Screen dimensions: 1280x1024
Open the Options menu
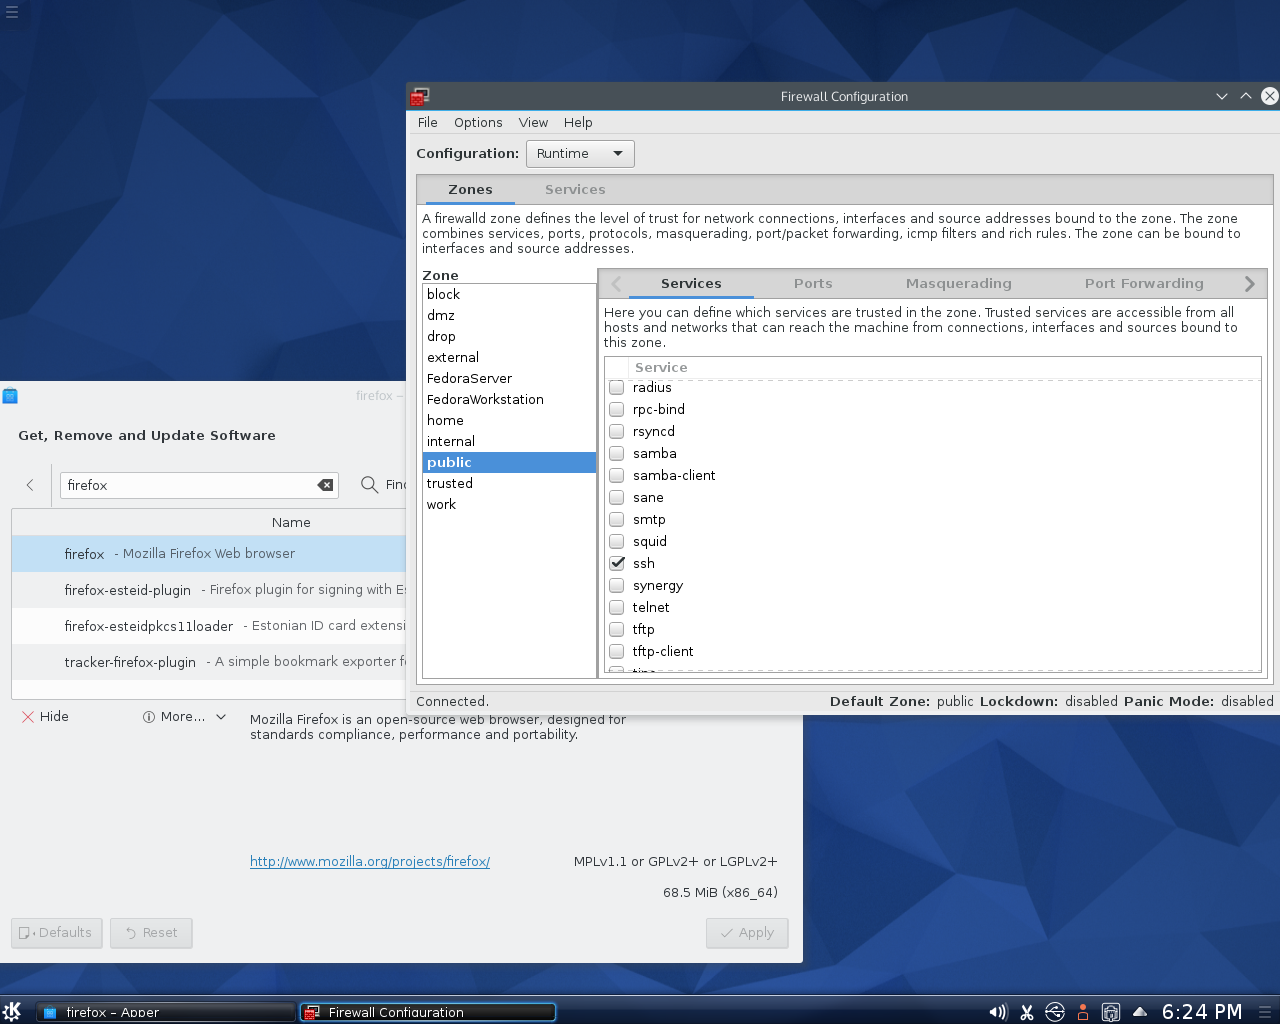tap(478, 122)
